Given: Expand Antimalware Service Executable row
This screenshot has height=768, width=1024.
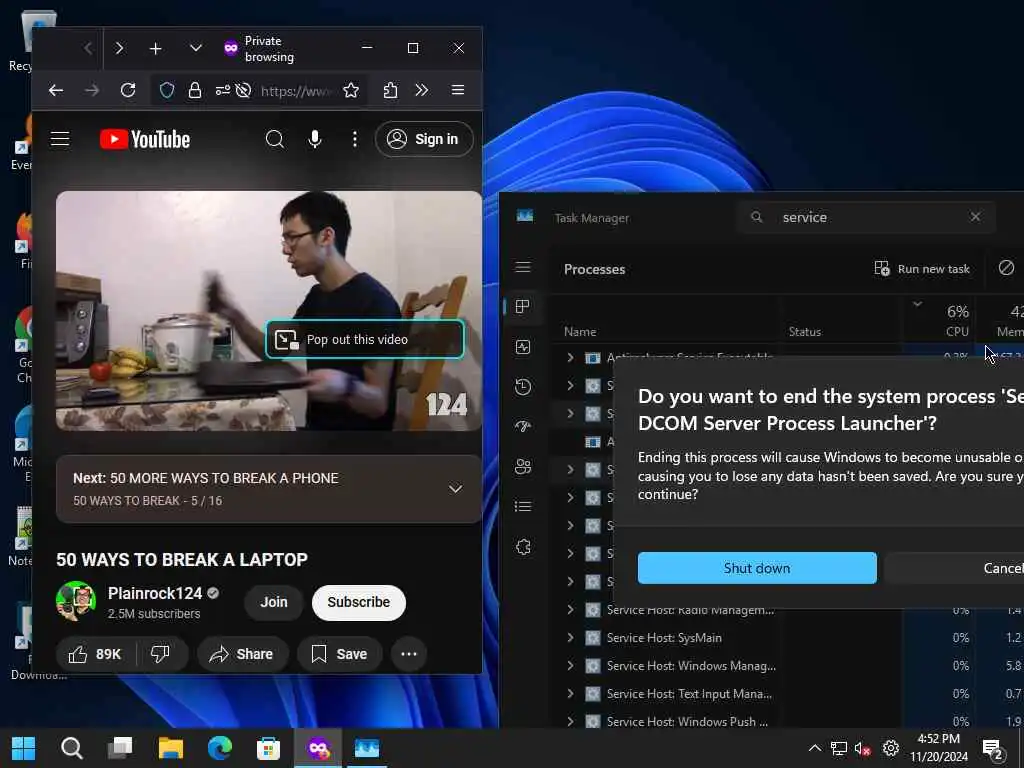Looking at the screenshot, I should pos(569,357).
